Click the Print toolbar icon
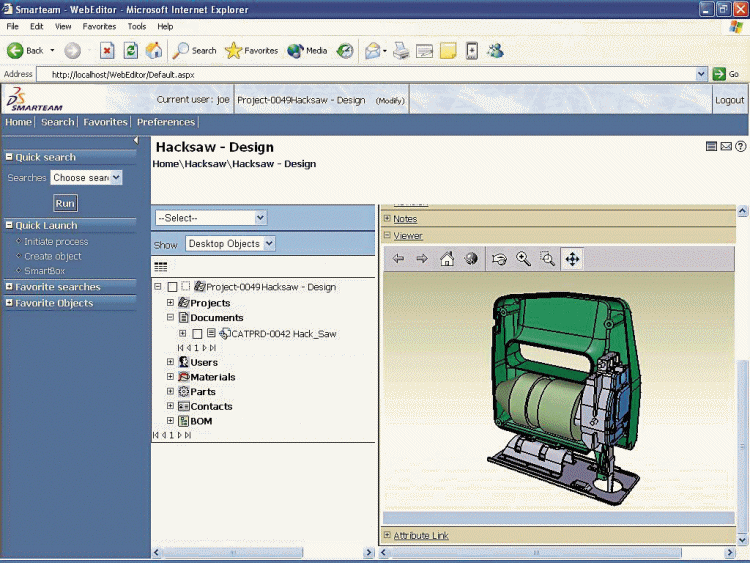This screenshot has height=563, width=750. tap(401, 51)
